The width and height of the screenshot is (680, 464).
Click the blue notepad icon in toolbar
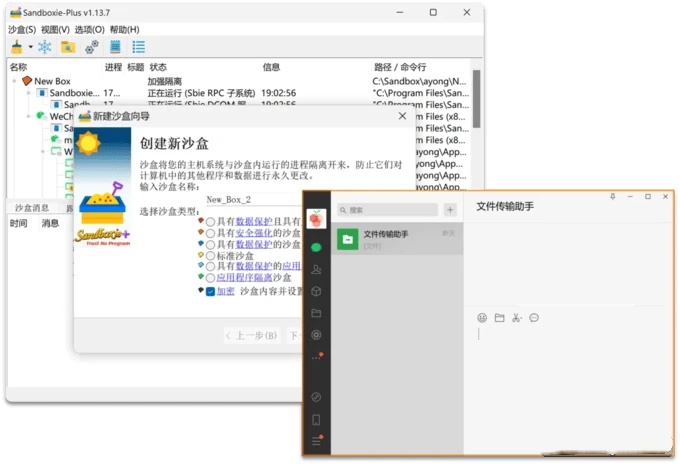115,47
